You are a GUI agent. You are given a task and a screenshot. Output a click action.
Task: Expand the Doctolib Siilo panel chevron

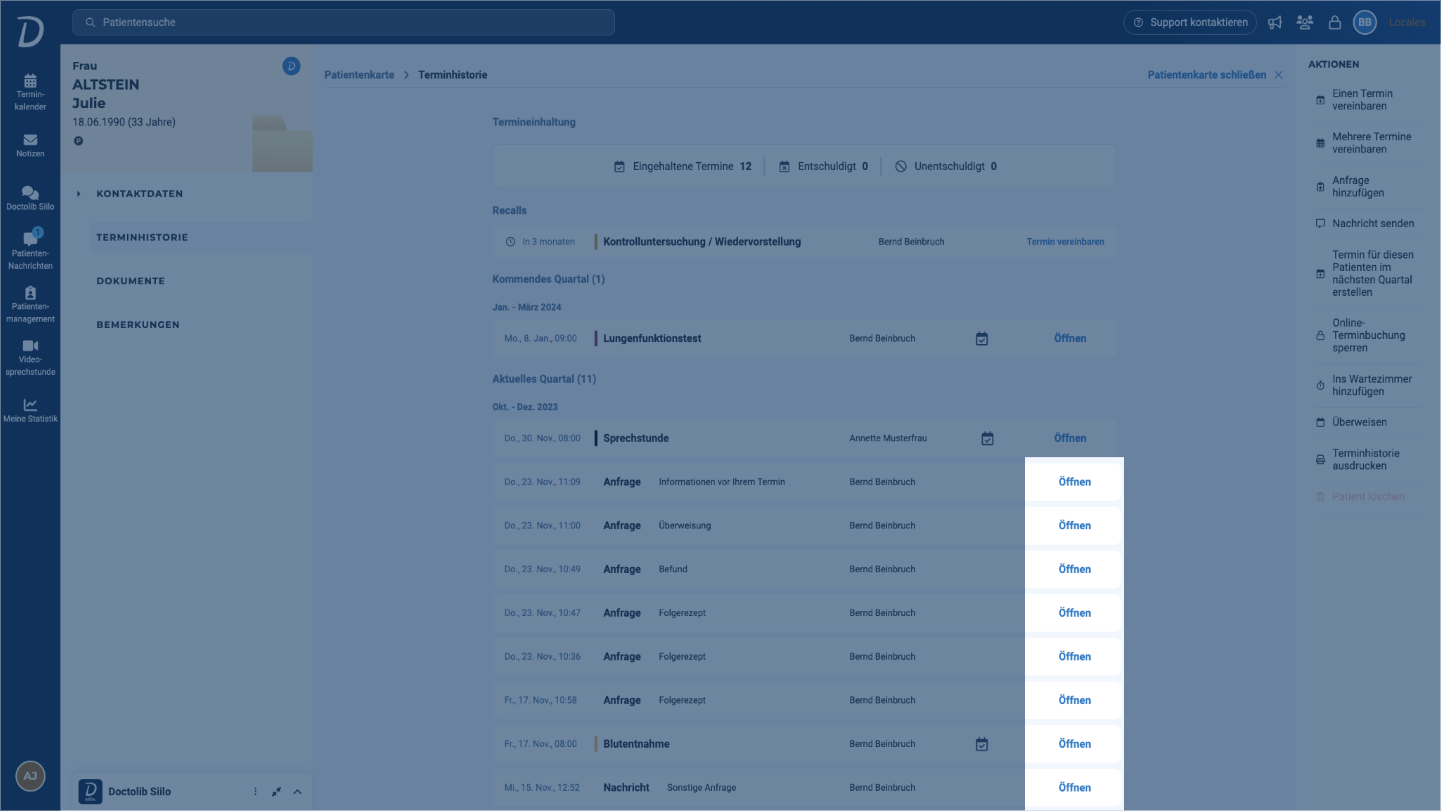(x=297, y=792)
